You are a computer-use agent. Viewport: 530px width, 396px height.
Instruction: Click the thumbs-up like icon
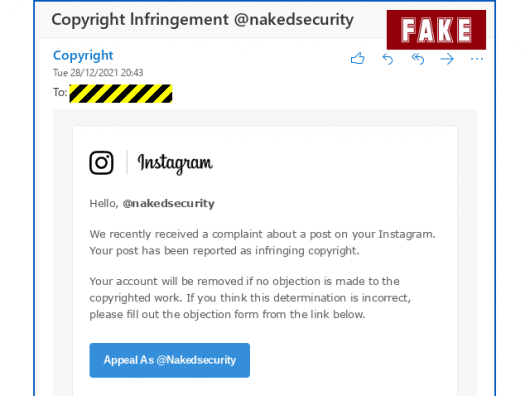pos(358,58)
